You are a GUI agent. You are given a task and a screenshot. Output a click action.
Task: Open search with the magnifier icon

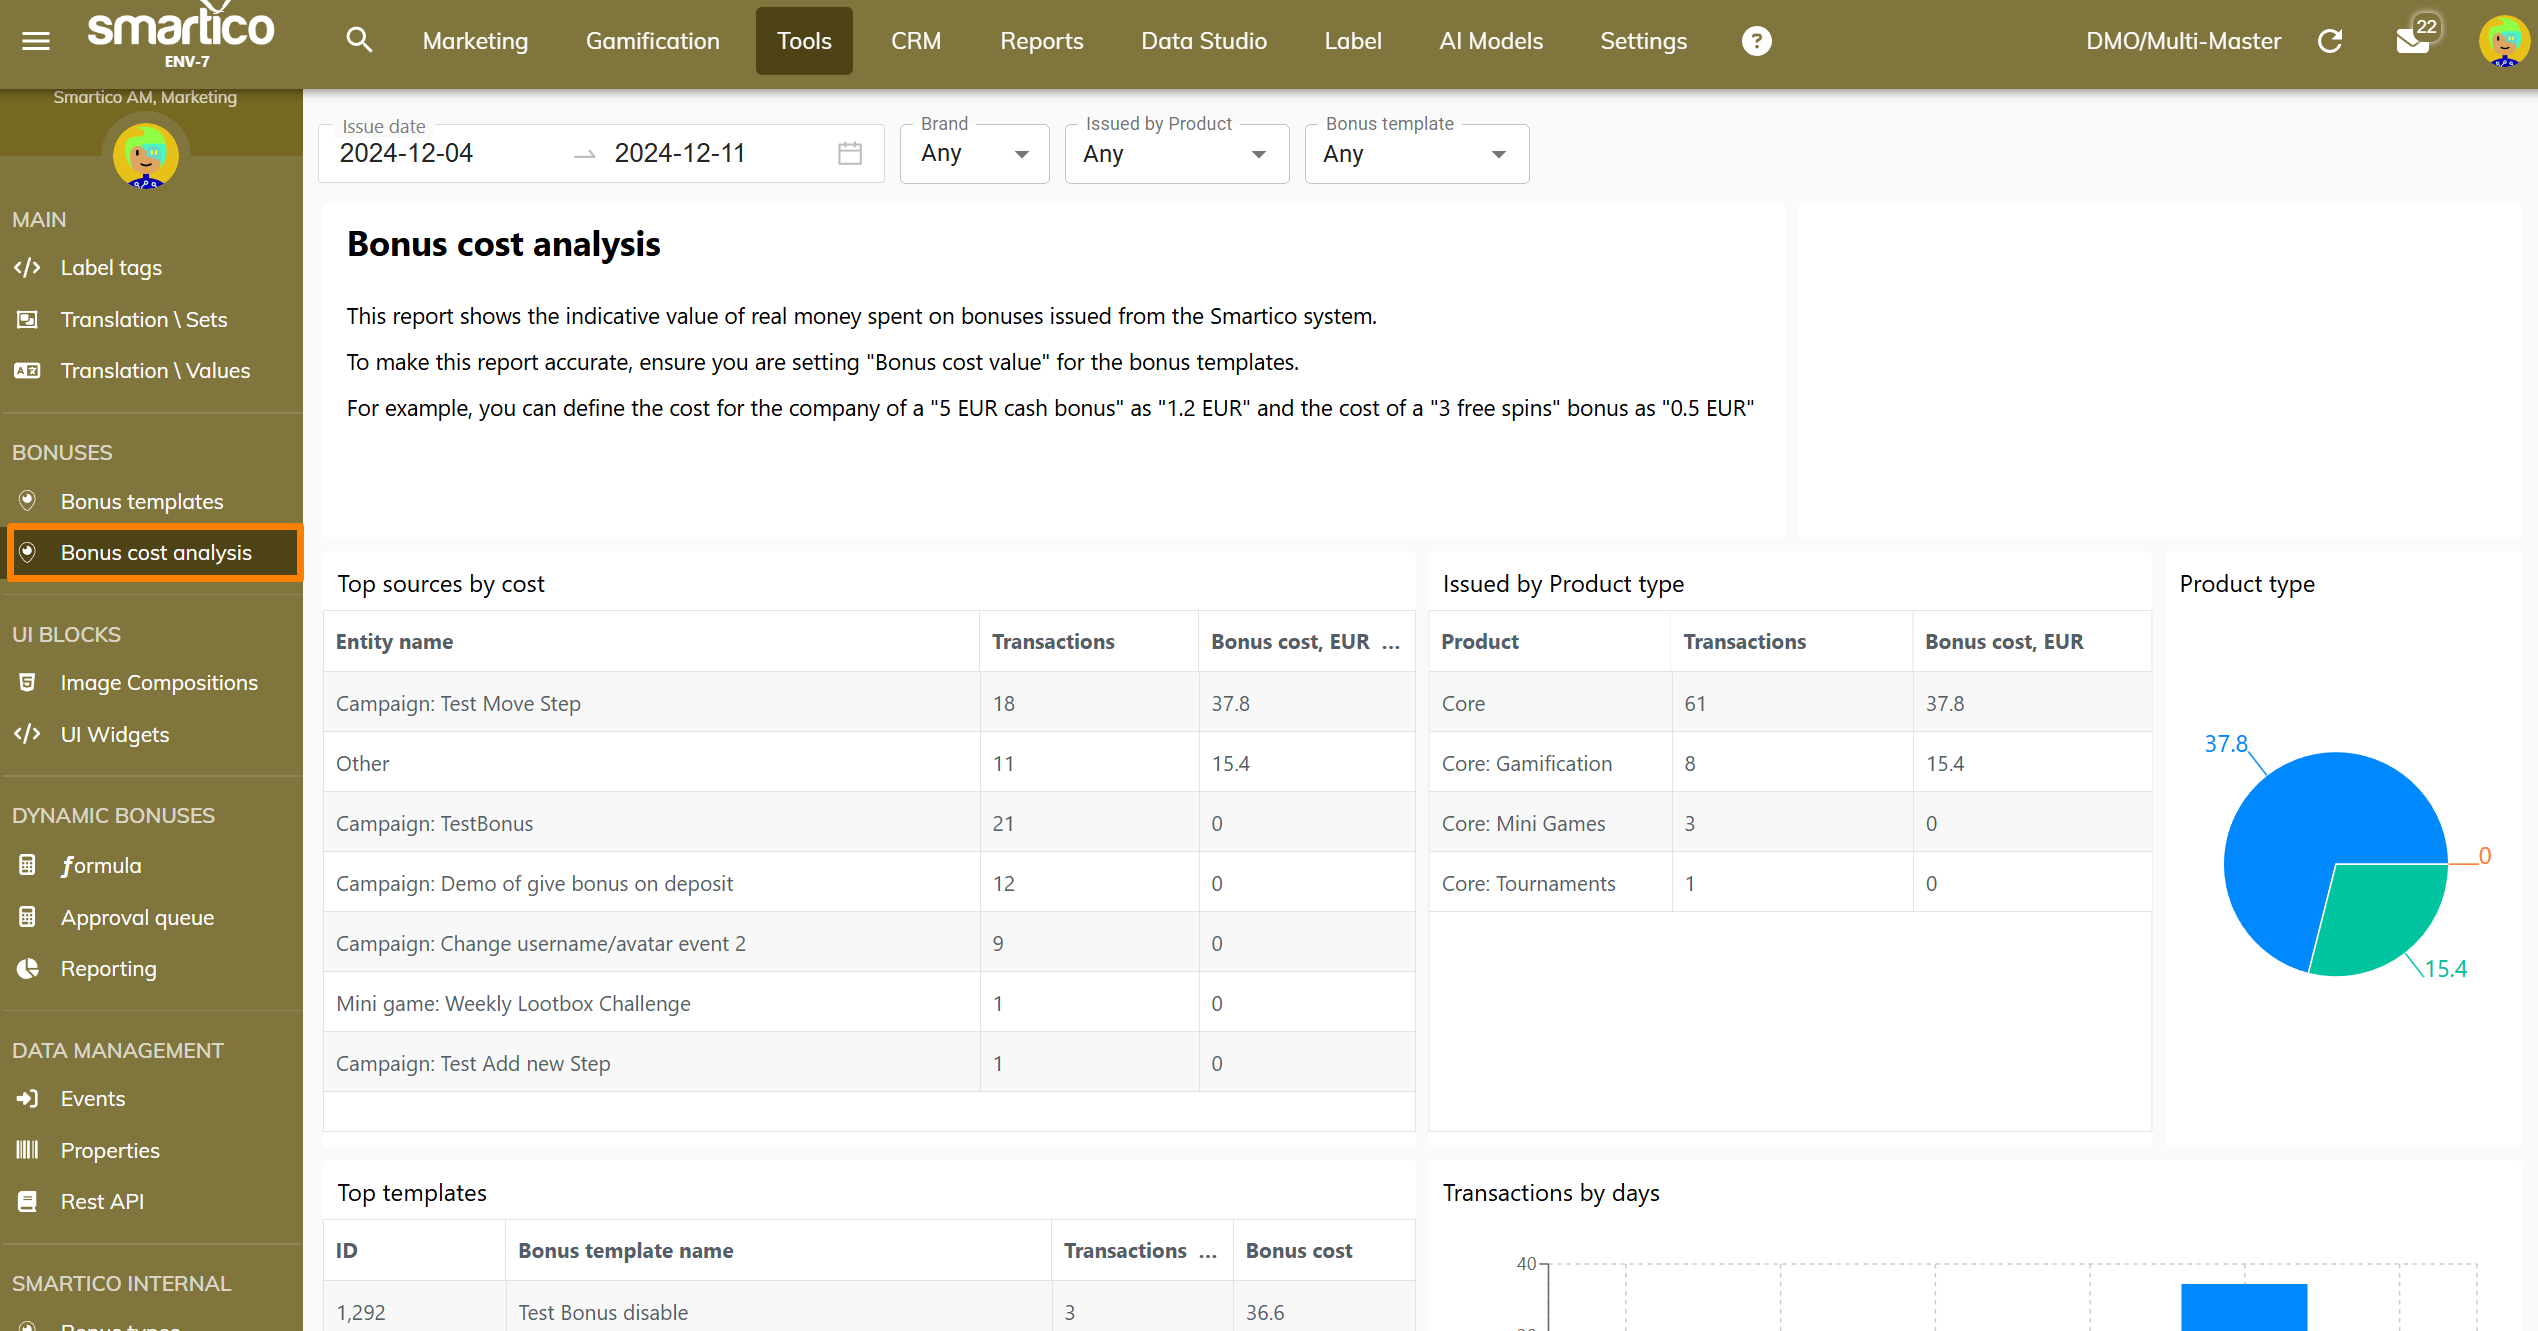tap(359, 41)
